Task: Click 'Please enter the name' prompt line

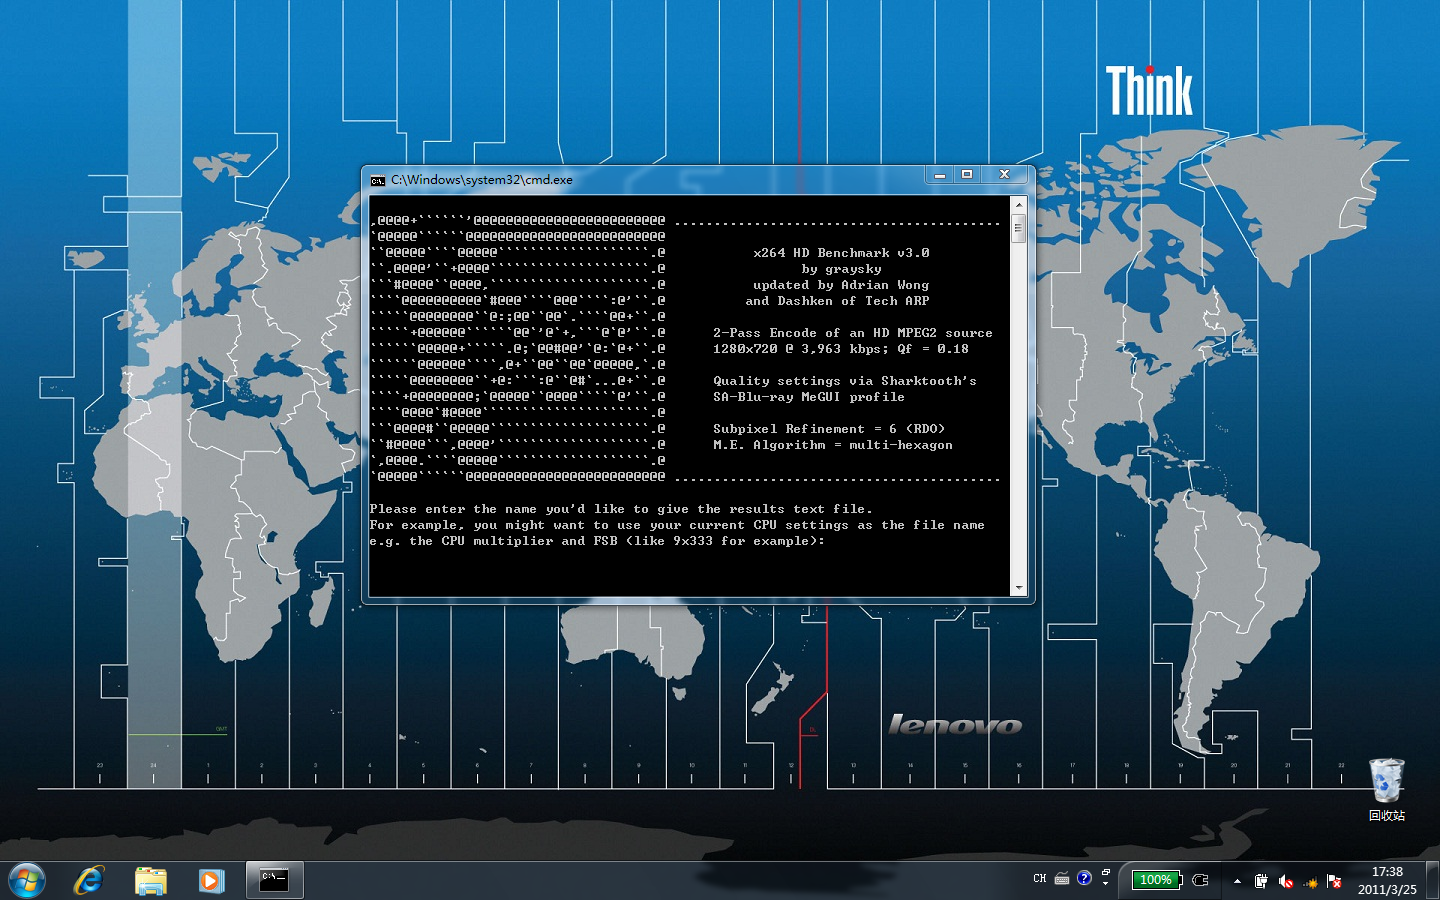Action: pos(621,509)
